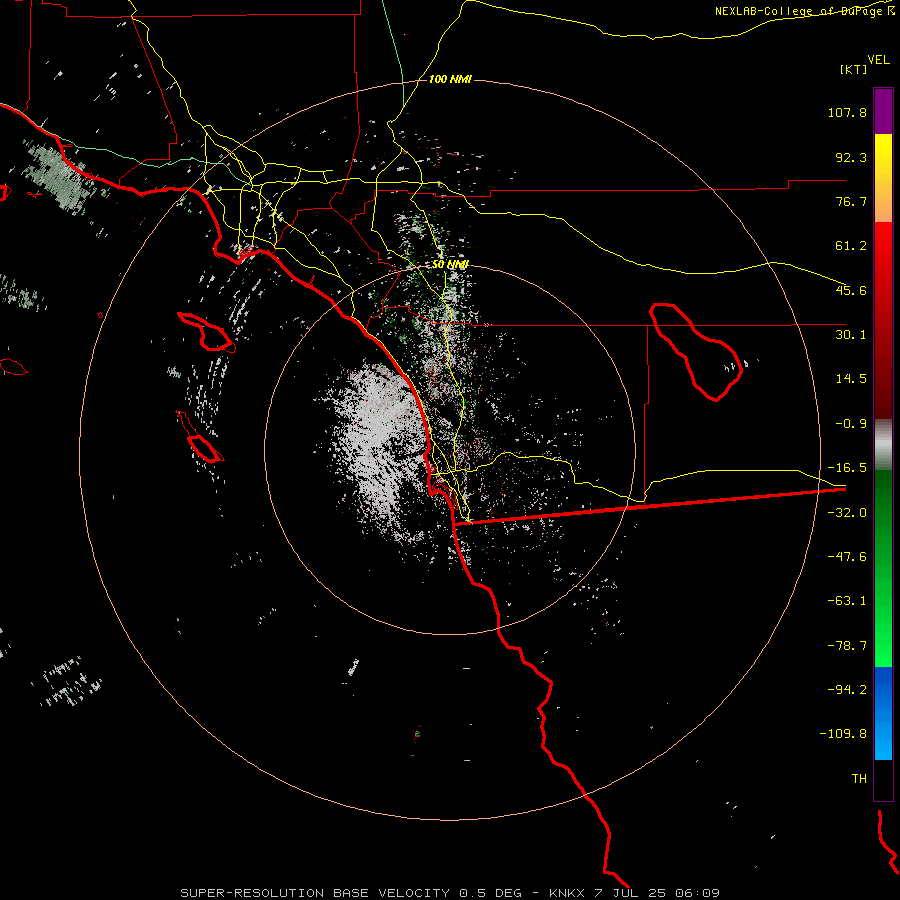Pick the gray near-zero color bar segment
Viewport: 900px width, 900px height.
(x=883, y=444)
